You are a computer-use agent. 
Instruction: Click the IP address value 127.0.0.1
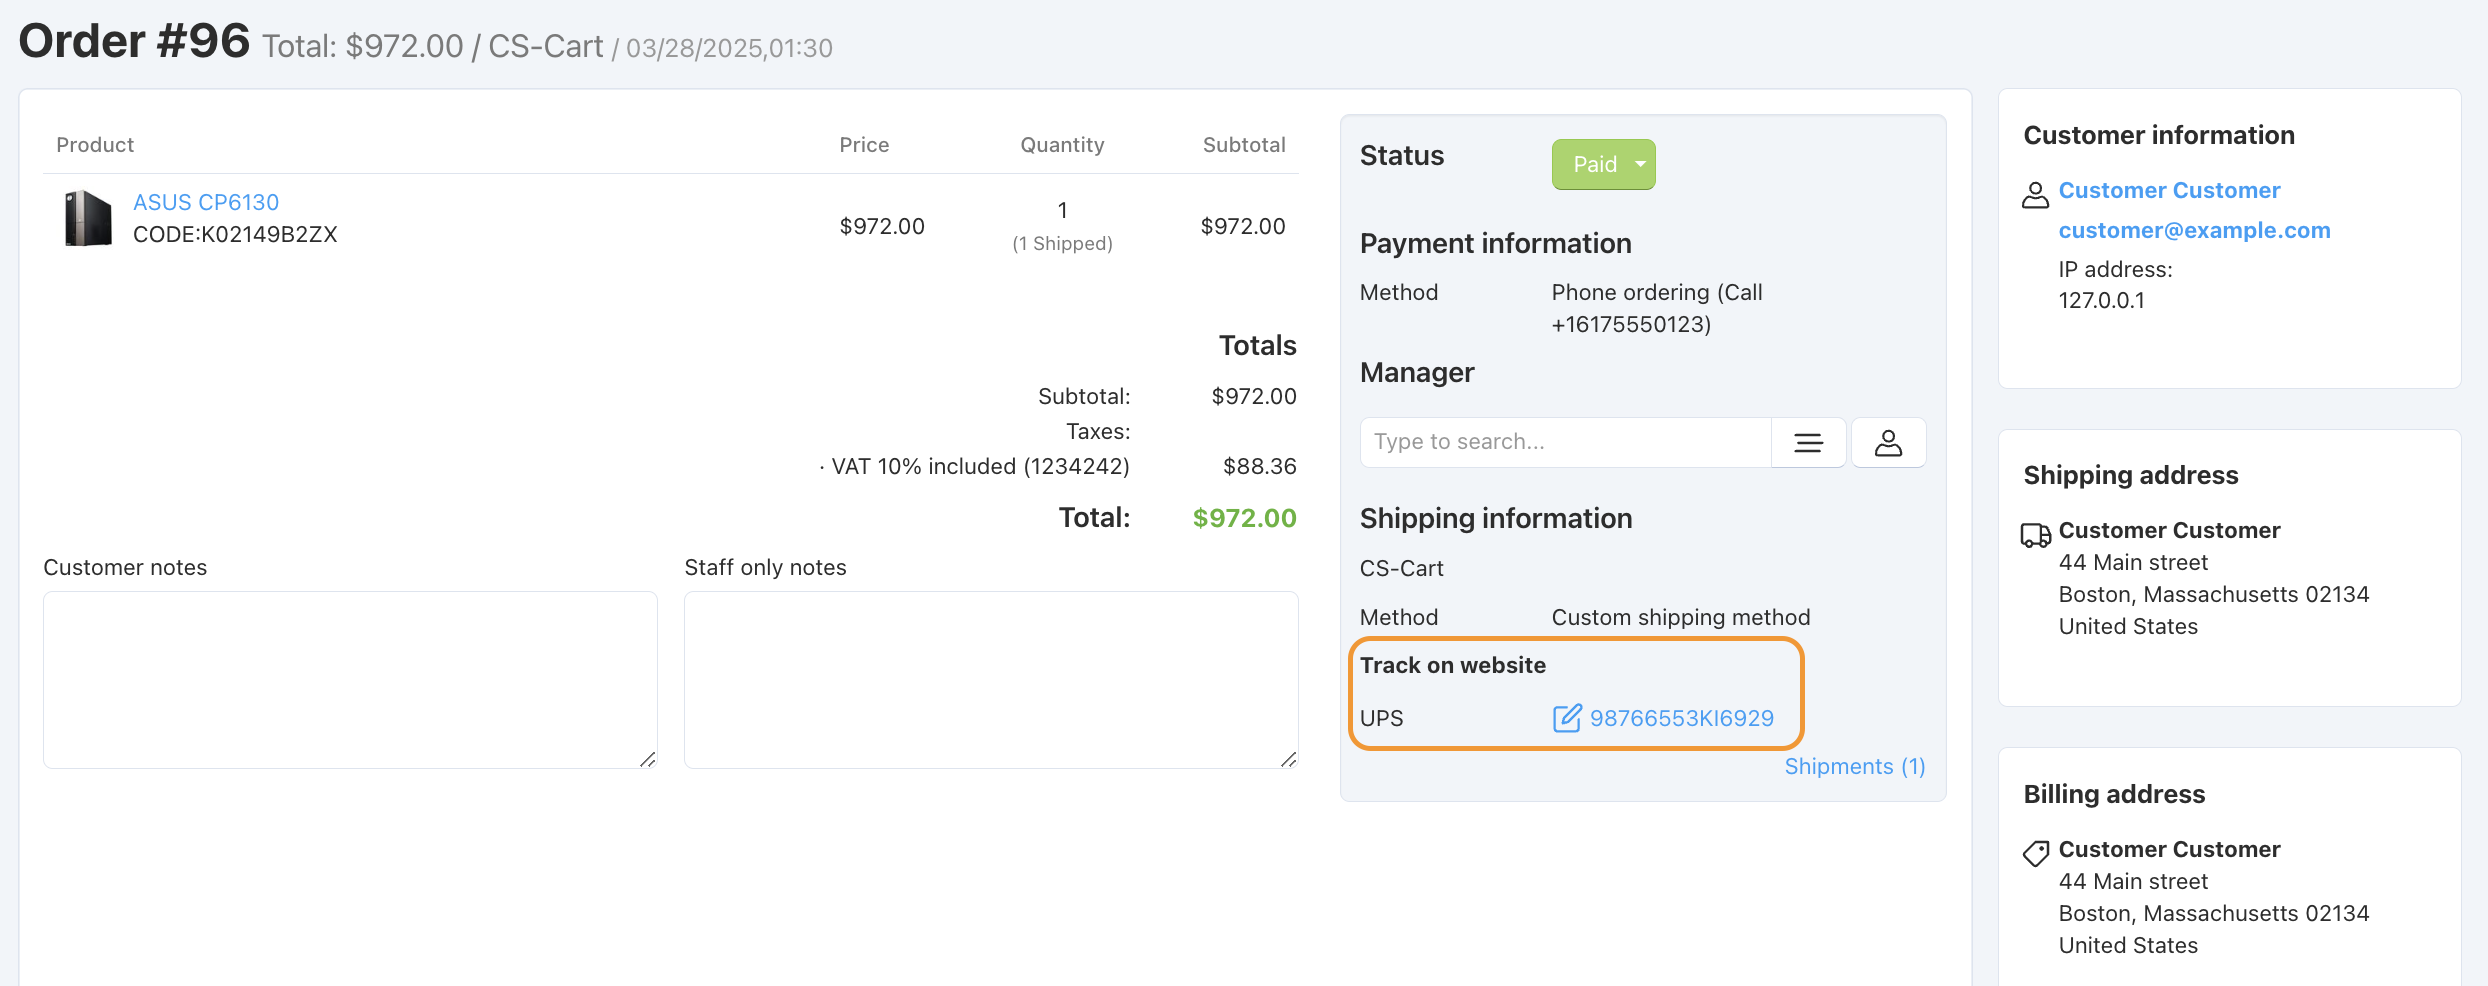(x=2101, y=300)
